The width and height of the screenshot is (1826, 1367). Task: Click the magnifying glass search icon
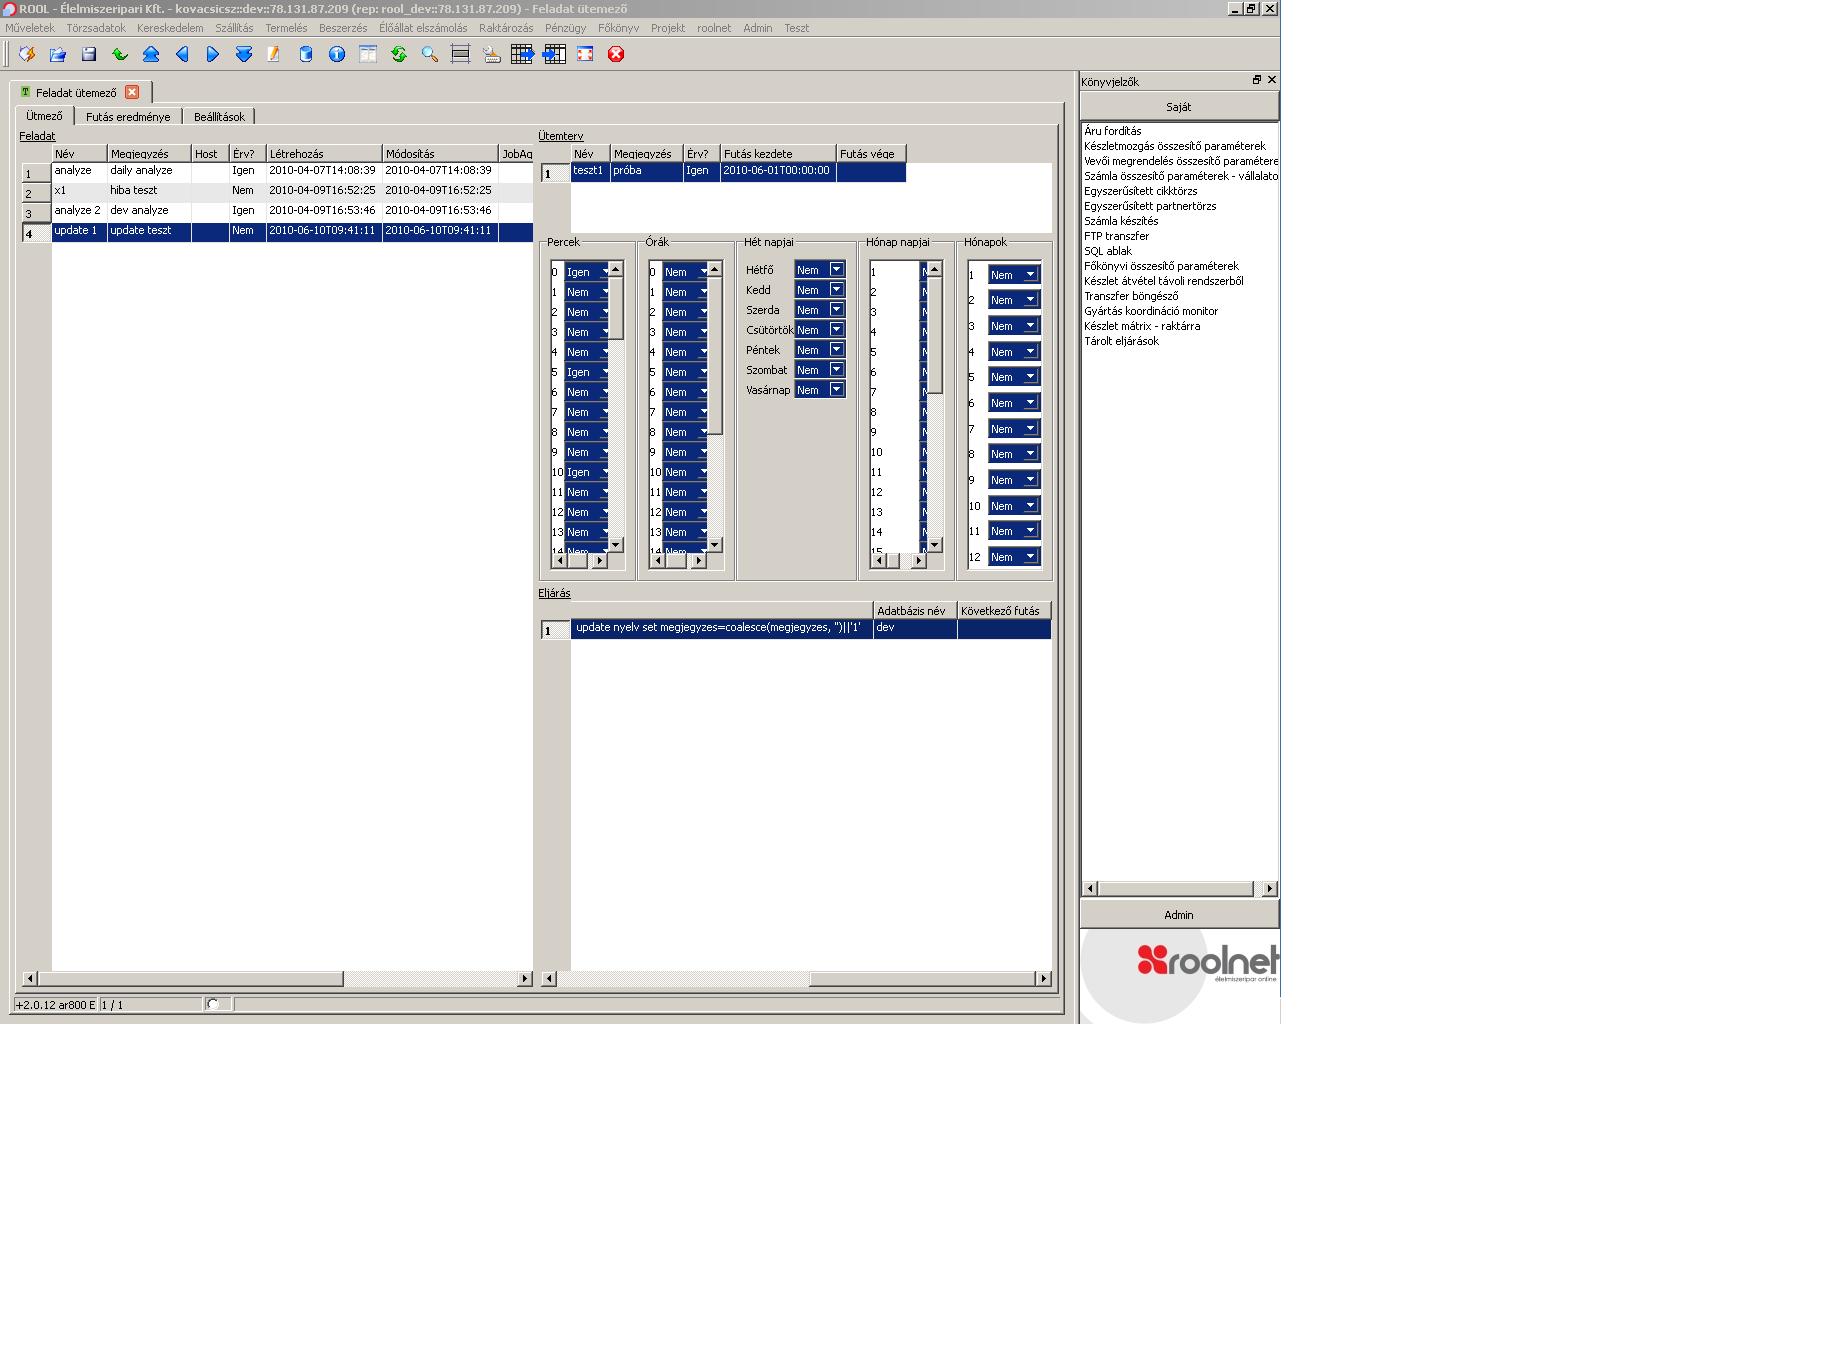coord(430,54)
